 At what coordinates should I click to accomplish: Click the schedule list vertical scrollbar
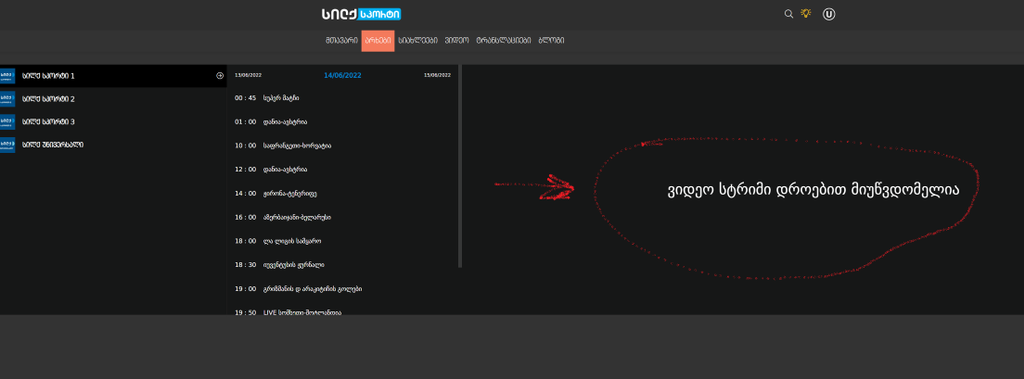(x=460, y=166)
